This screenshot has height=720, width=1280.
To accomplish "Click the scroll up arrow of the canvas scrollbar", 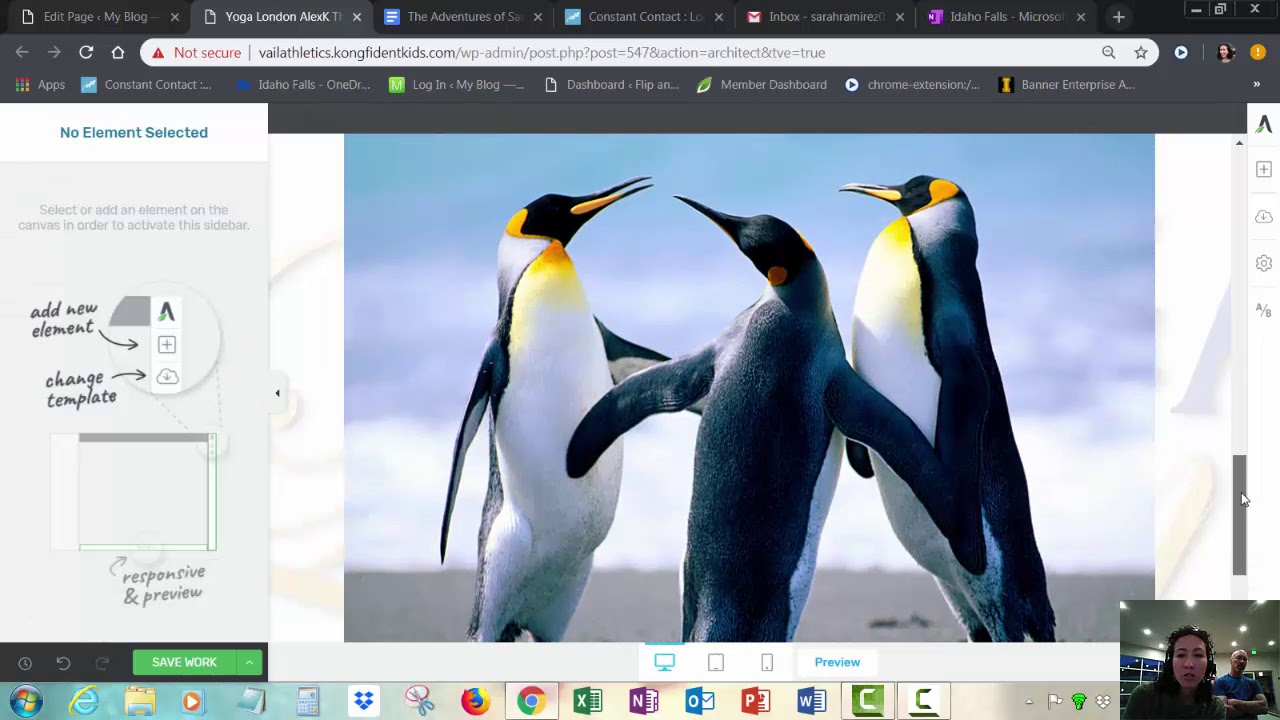I will click(x=1239, y=144).
